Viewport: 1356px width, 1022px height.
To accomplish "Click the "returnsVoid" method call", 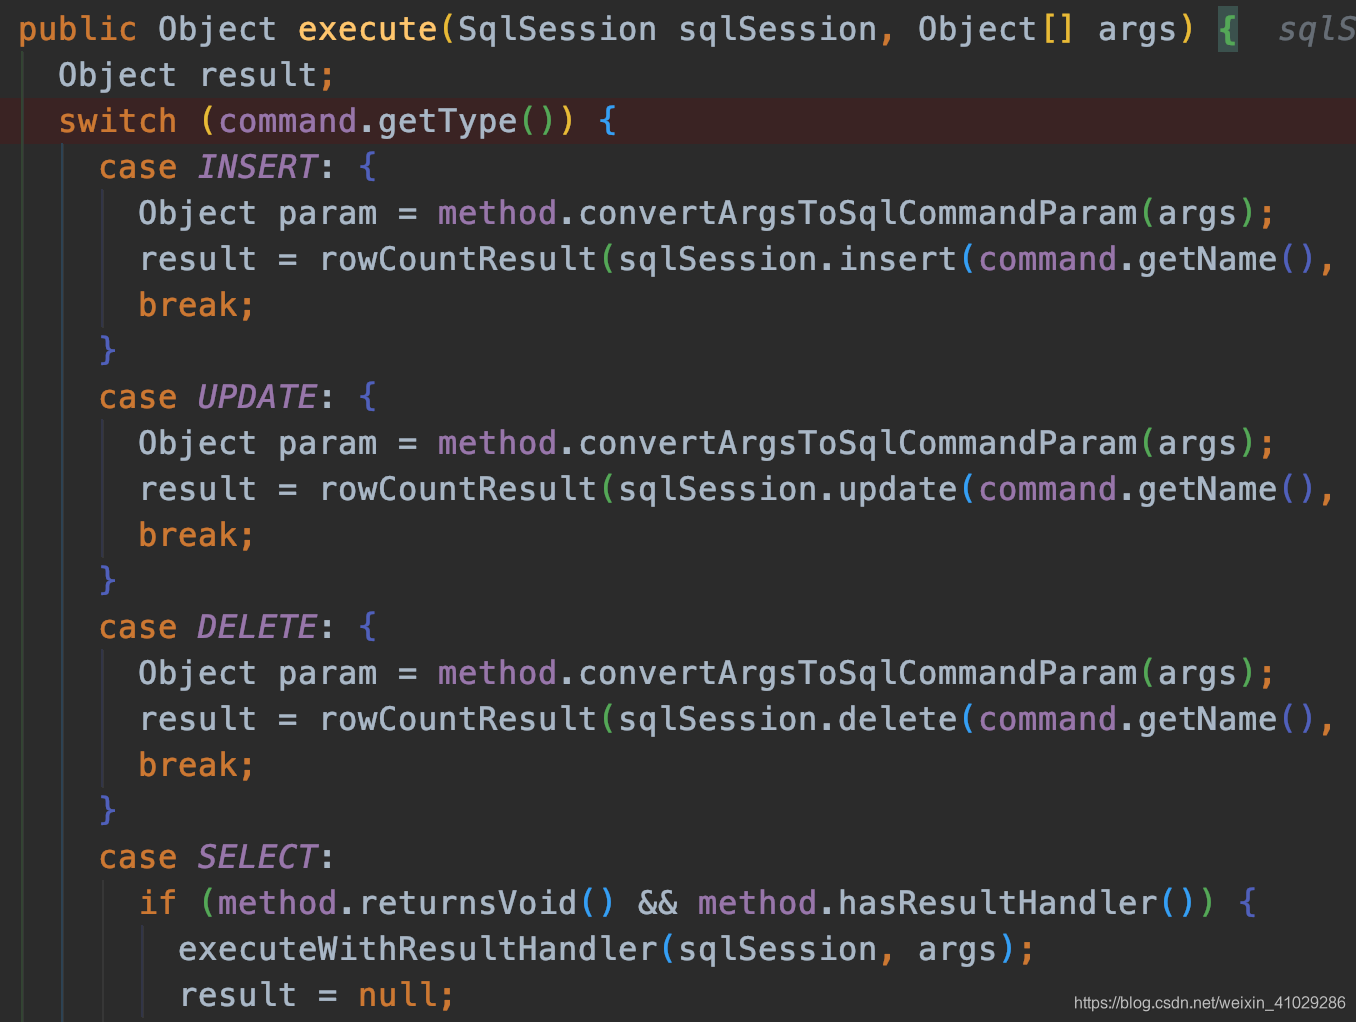I will (x=468, y=904).
